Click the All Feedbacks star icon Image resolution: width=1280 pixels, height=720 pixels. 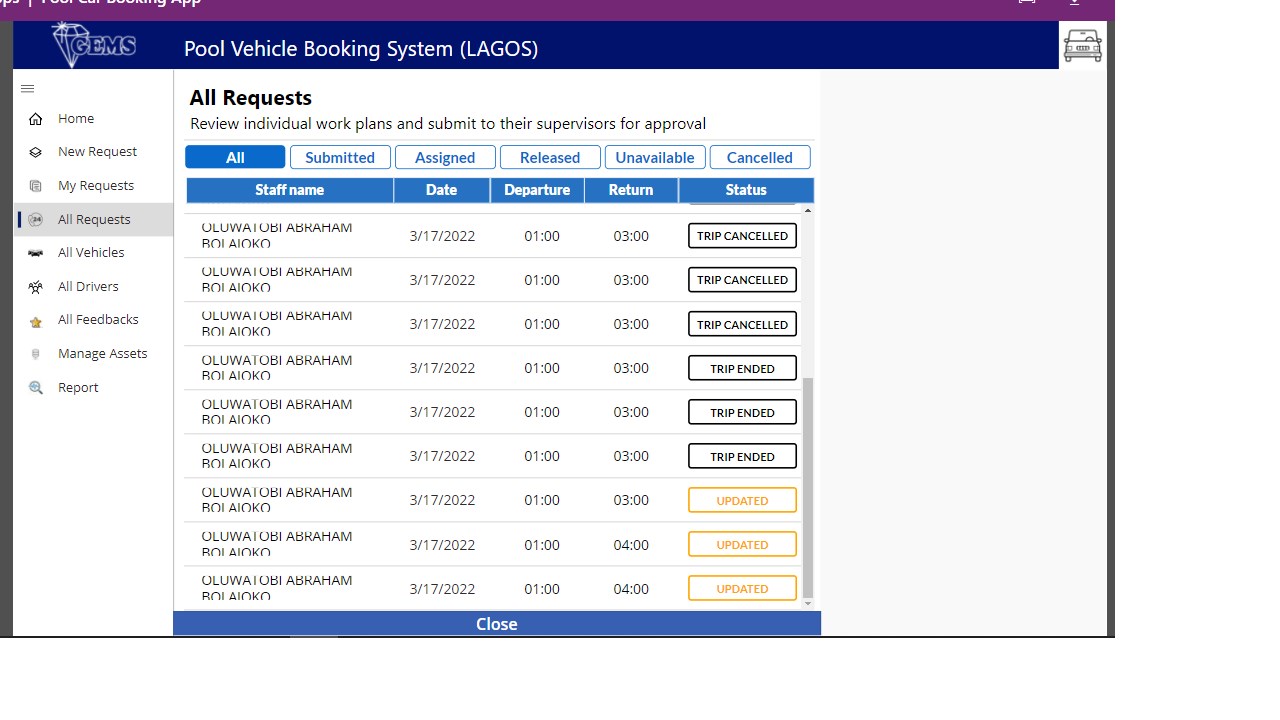point(36,321)
